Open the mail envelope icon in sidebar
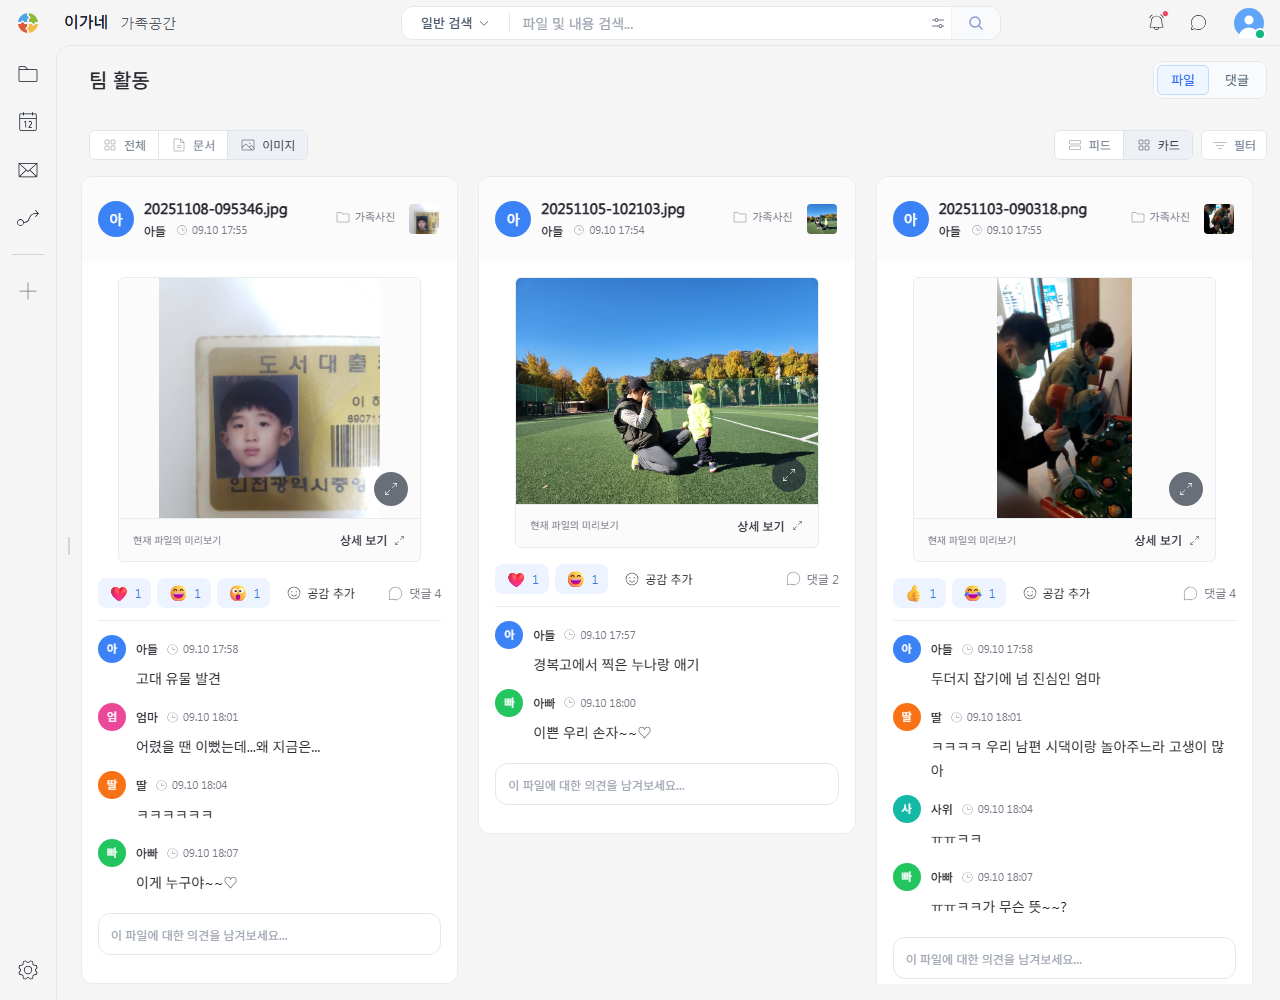This screenshot has width=1280, height=1000. point(28,170)
